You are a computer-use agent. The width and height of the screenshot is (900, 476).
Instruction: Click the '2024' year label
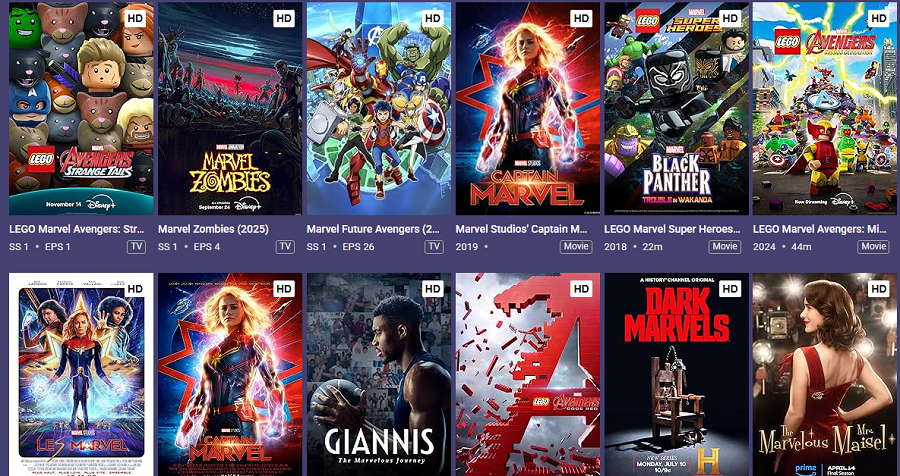click(764, 247)
